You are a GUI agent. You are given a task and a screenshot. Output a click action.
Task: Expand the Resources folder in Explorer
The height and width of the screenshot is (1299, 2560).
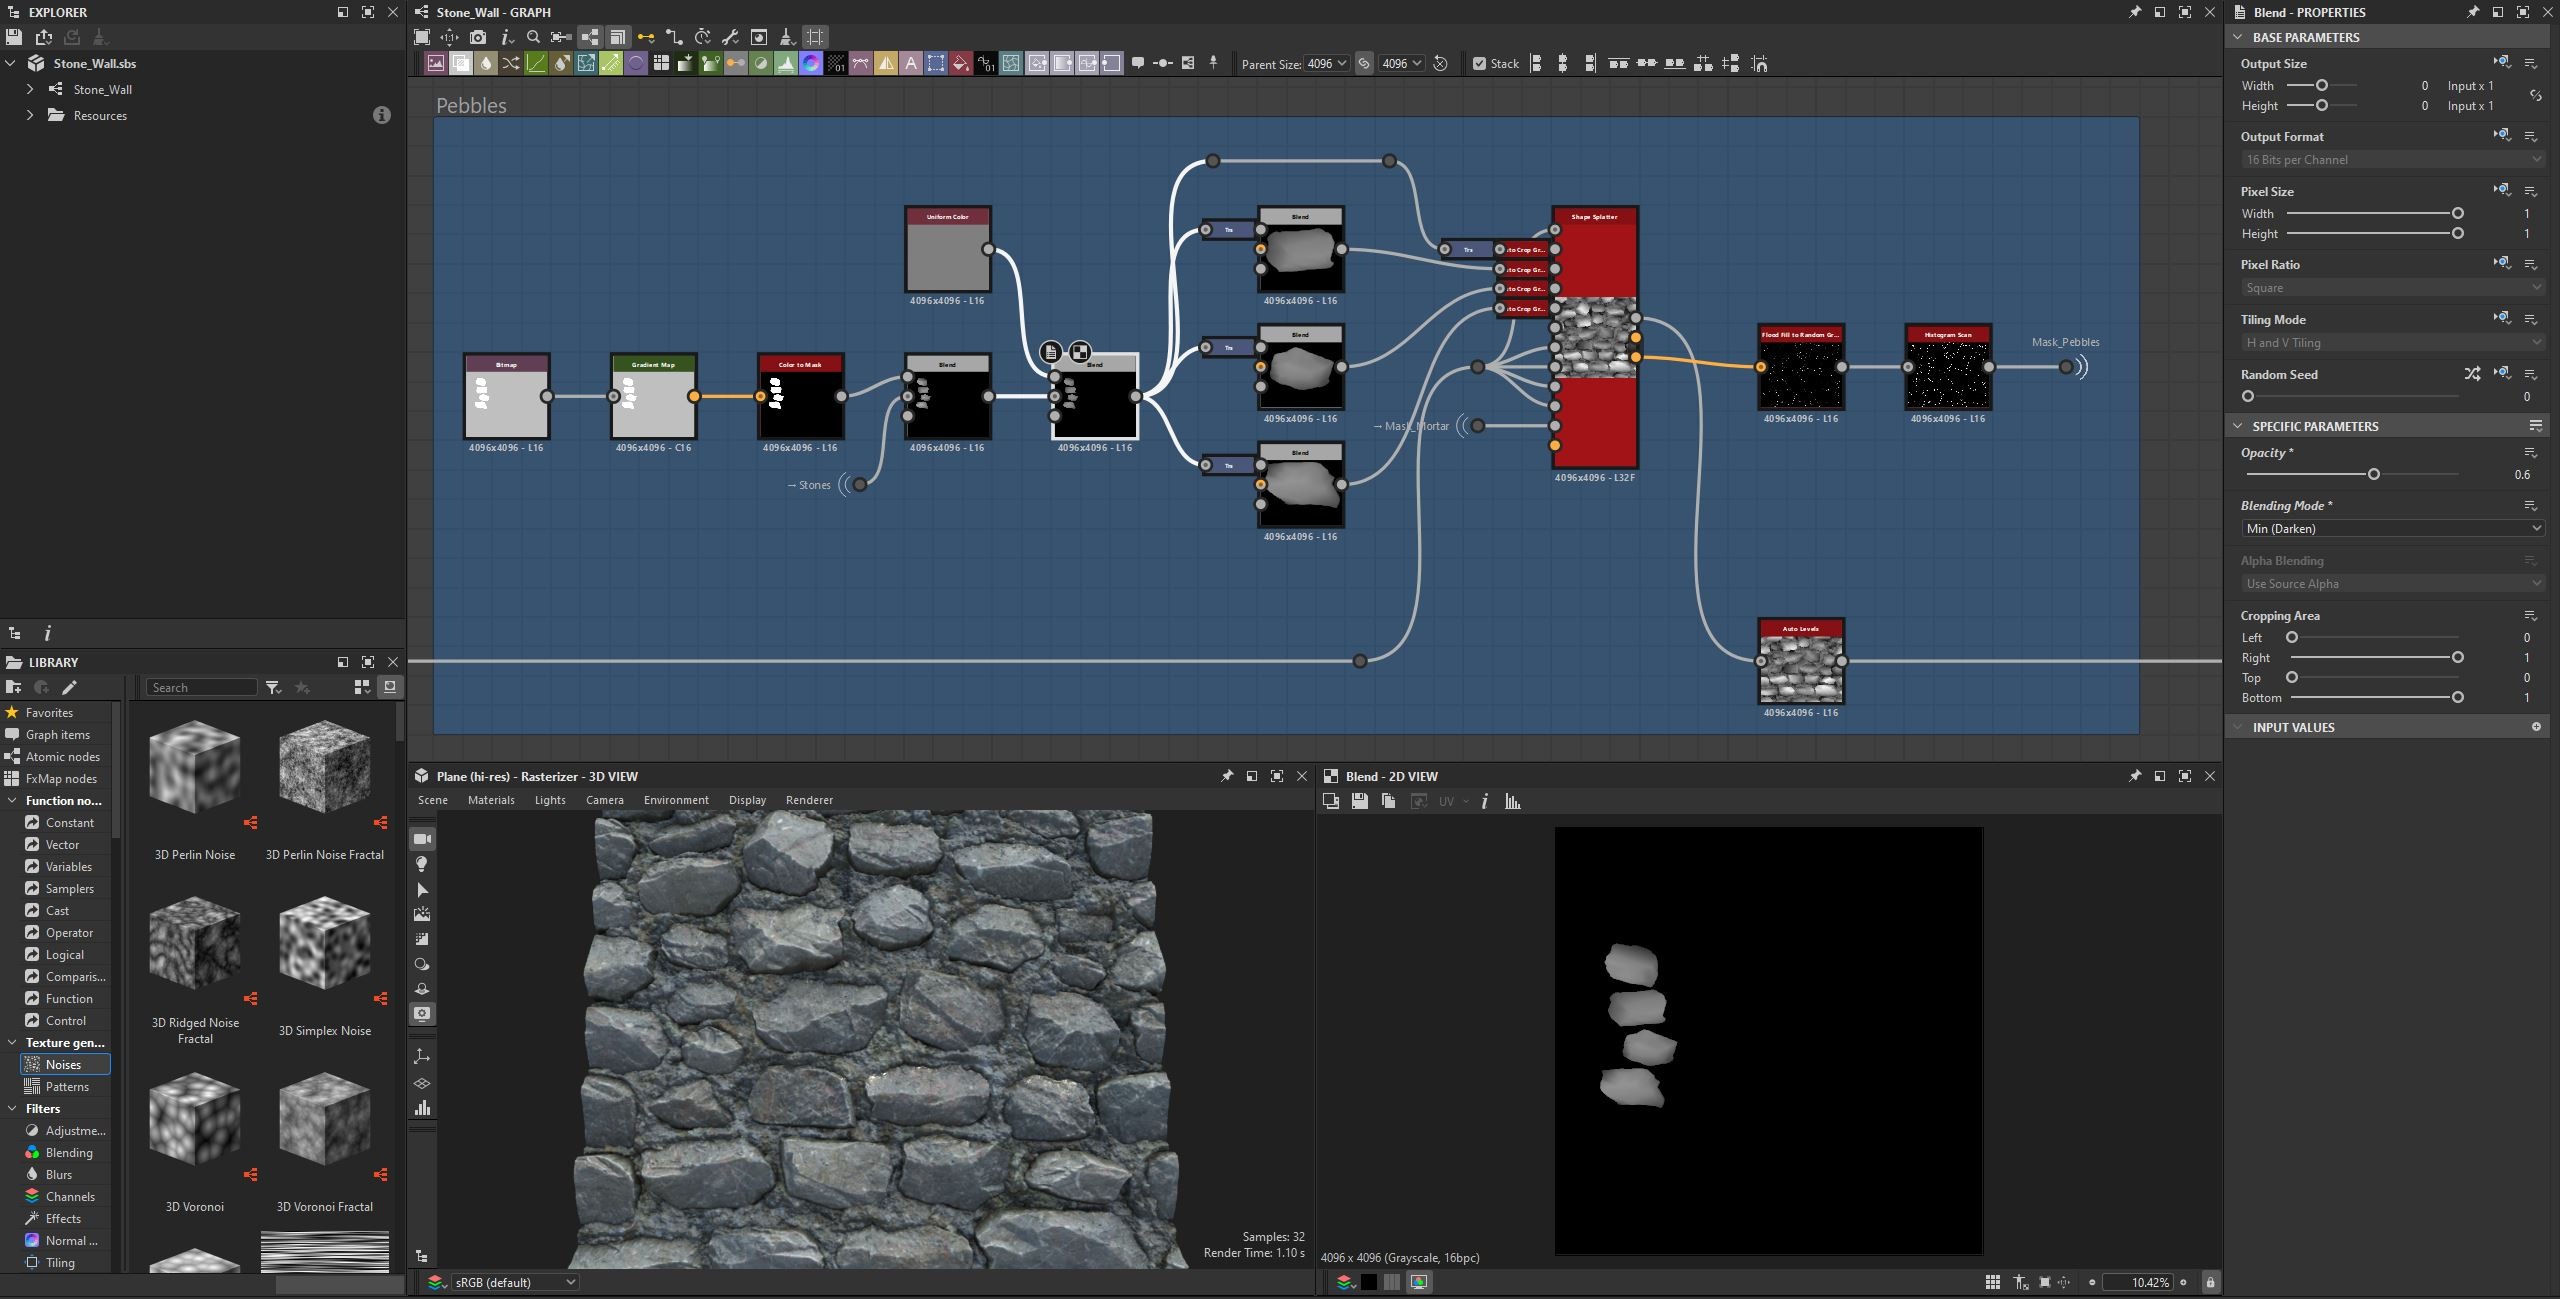point(30,115)
